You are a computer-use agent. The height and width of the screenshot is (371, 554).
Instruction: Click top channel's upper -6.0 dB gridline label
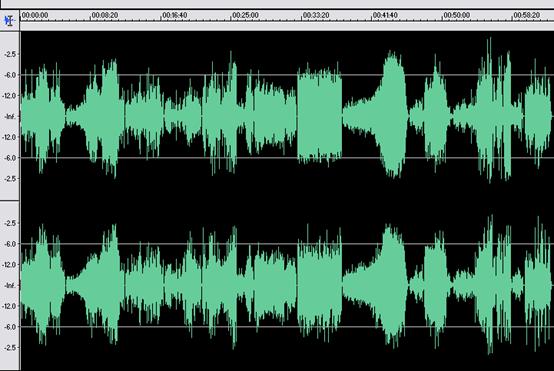click(x=10, y=75)
